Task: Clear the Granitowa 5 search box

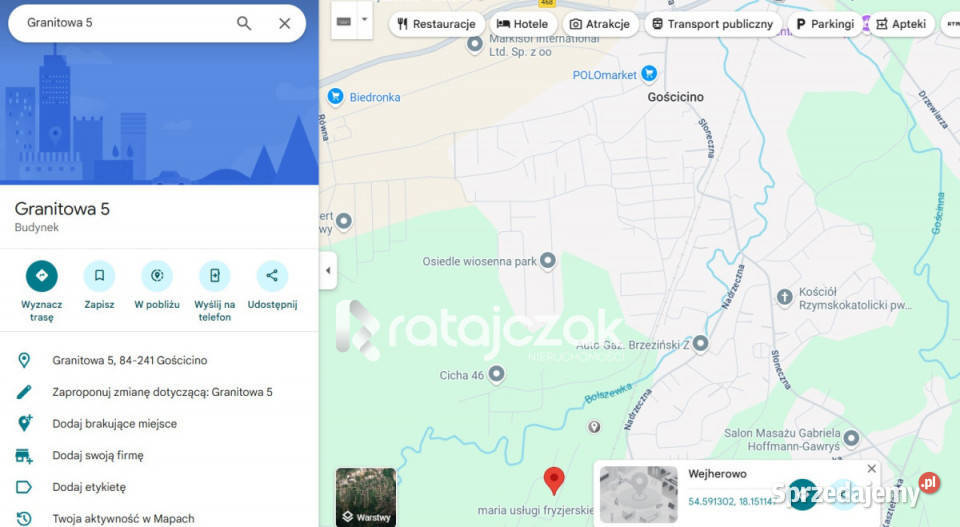Action: [285, 23]
